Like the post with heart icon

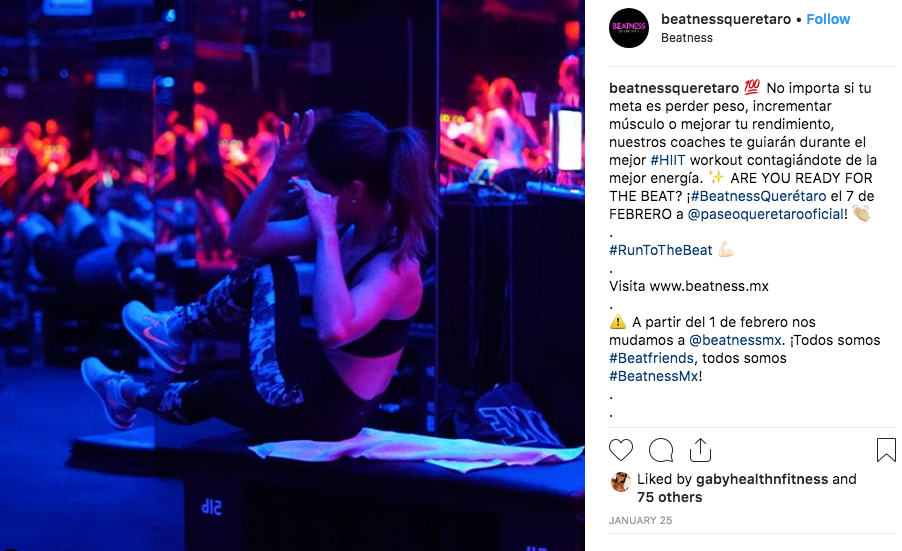point(621,450)
